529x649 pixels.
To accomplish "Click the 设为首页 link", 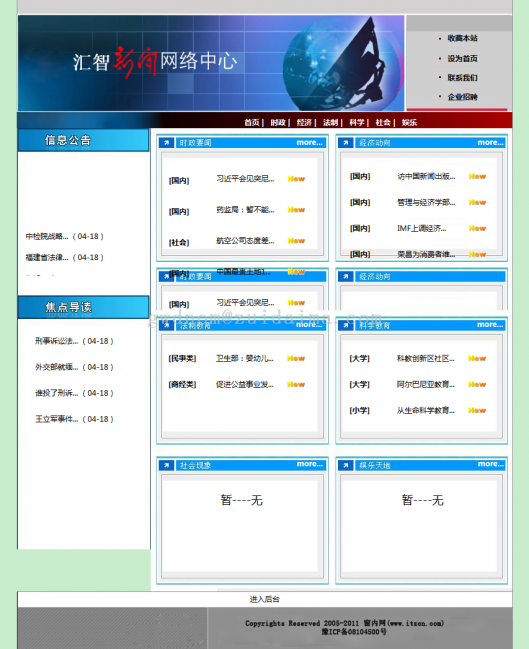I will pos(462,58).
